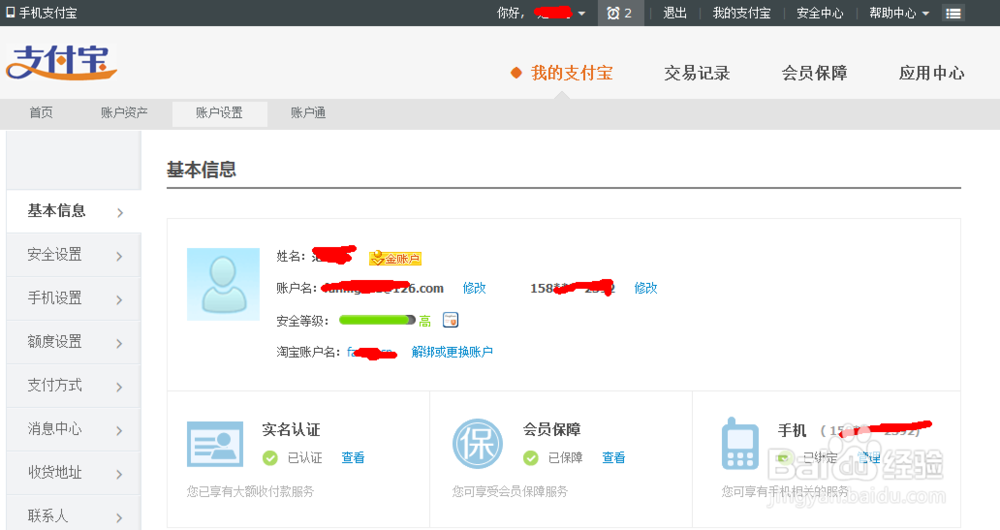Click the 已保障 status text

566,458
